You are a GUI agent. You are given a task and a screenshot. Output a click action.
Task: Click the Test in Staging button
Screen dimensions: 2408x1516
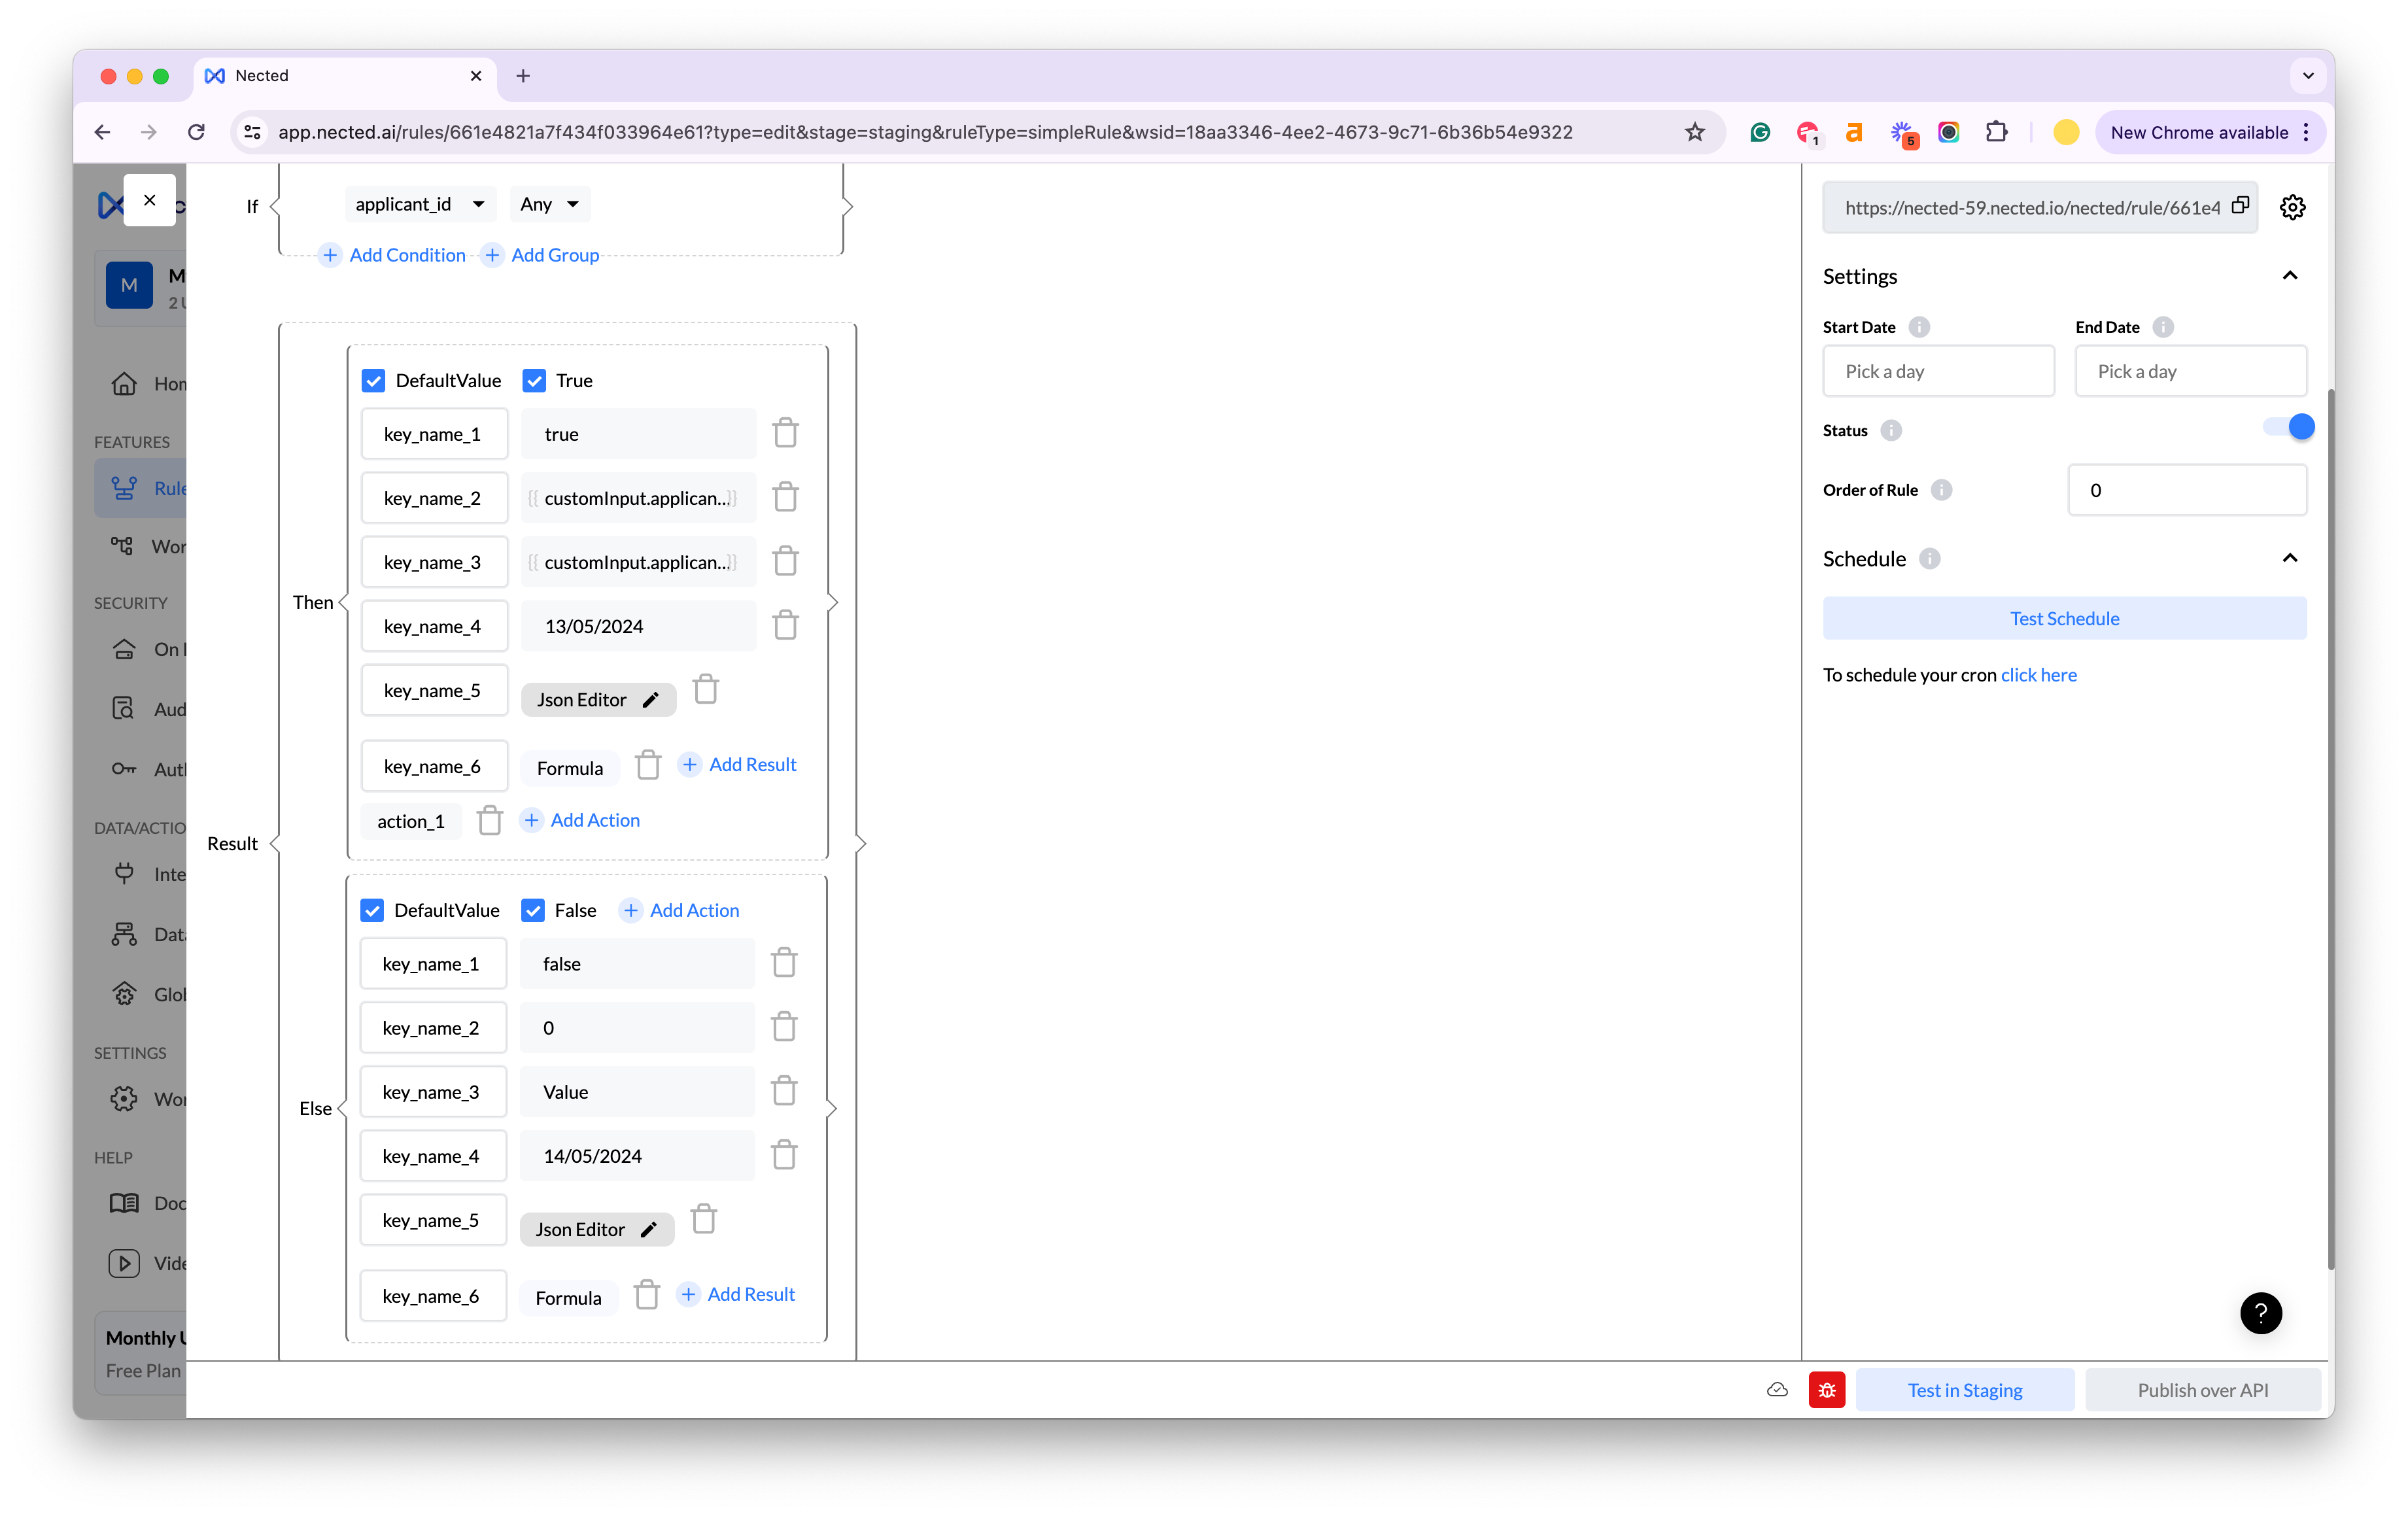(x=1964, y=1390)
